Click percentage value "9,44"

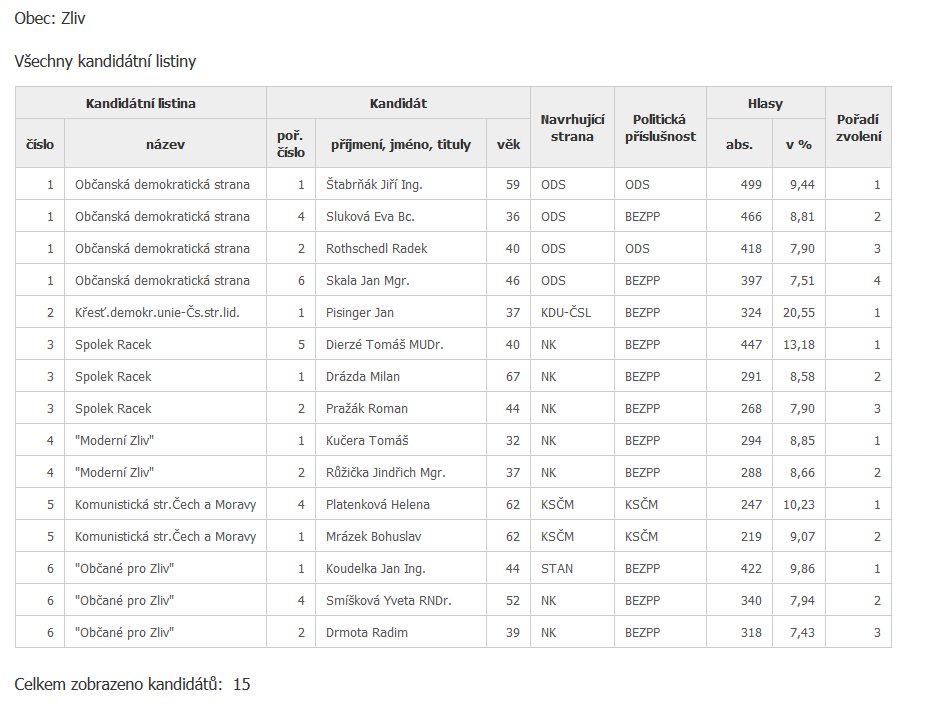coord(802,184)
